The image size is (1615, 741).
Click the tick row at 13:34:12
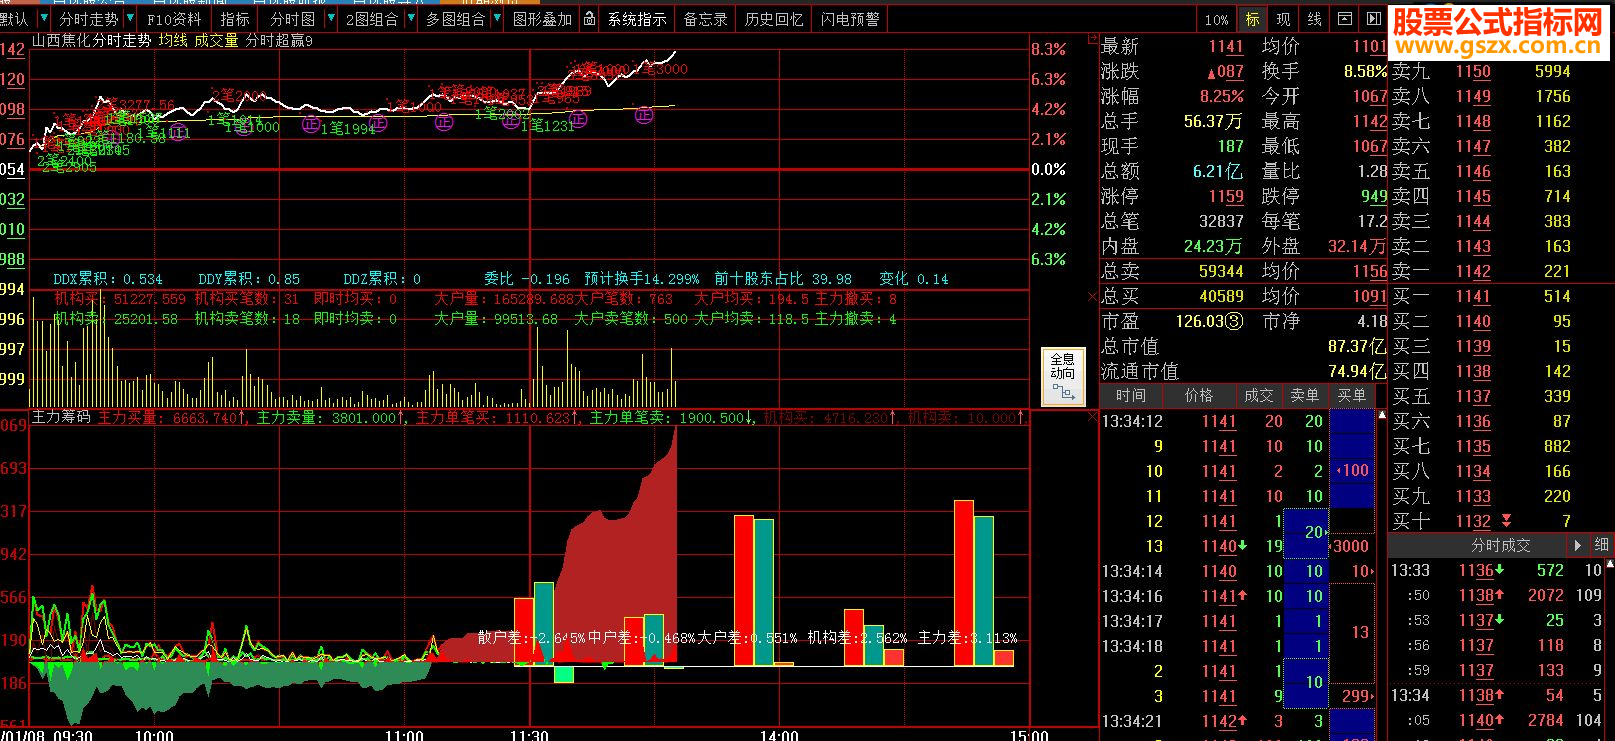pos(1238,421)
